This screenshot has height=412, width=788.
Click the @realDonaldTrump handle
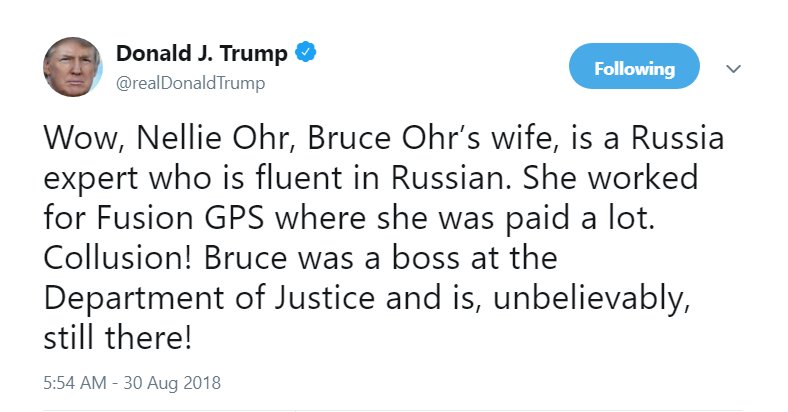[x=191, y=83]
